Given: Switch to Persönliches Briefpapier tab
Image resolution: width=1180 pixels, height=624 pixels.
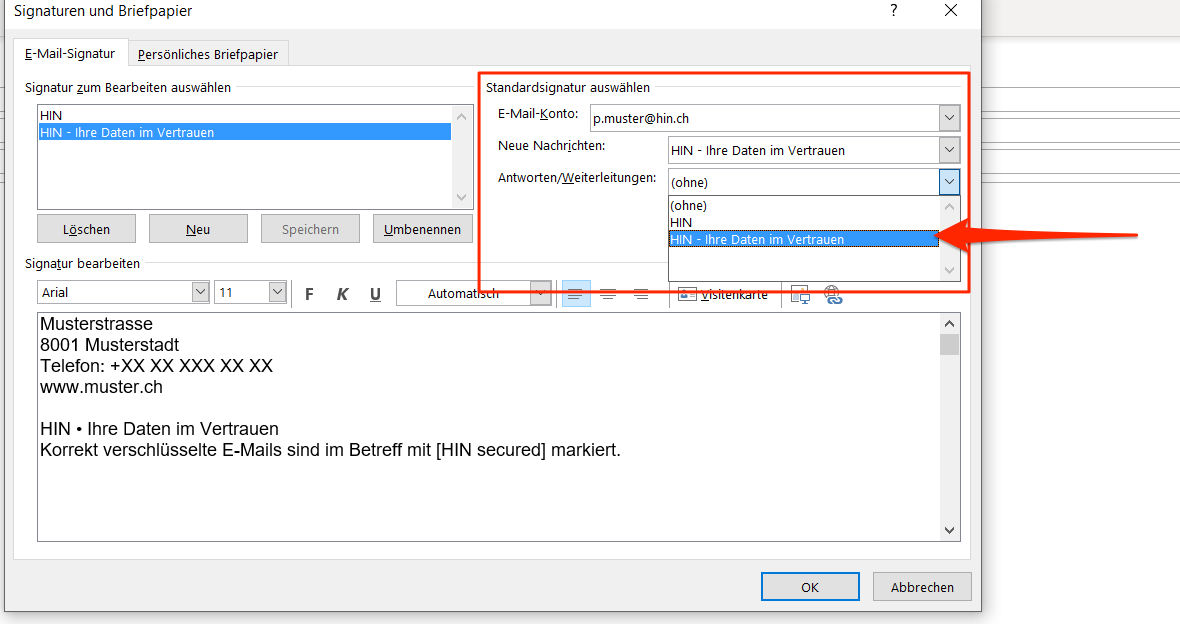Looking at the screenshot, I should pyautogui.click(x=208, y=54).
